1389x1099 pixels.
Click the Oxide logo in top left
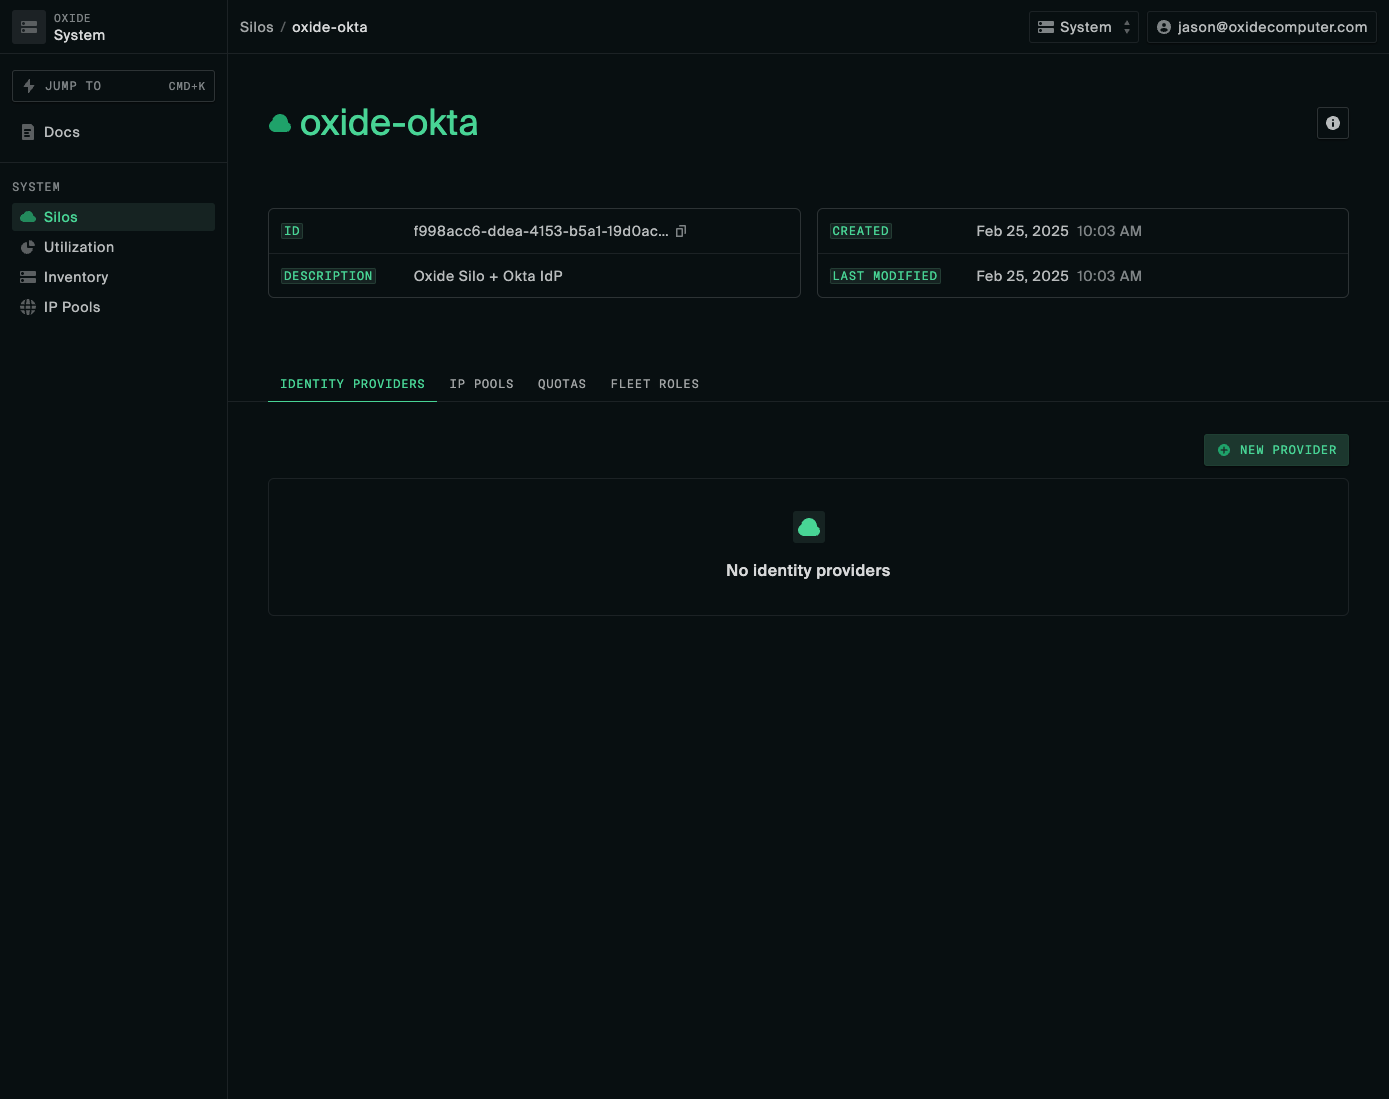[x=28, y=26]
